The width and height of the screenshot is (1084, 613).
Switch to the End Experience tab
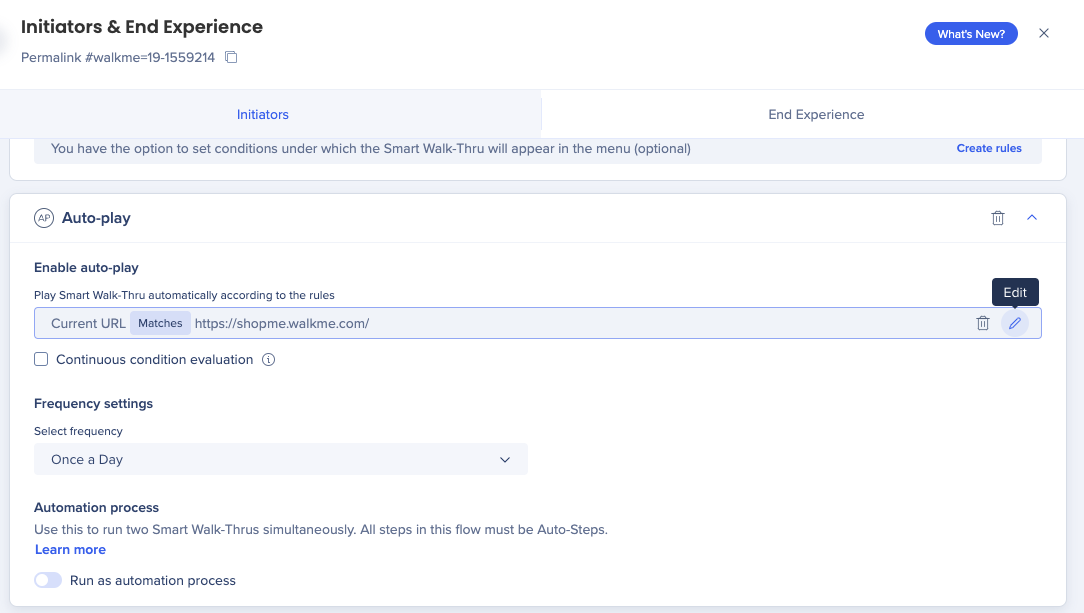coord(816,114)
